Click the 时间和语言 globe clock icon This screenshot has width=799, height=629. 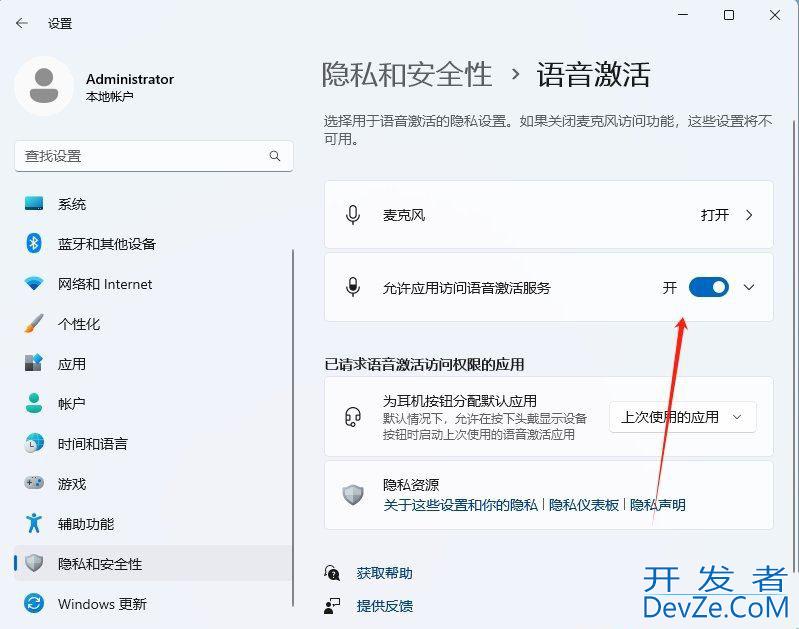coord(34,443)
